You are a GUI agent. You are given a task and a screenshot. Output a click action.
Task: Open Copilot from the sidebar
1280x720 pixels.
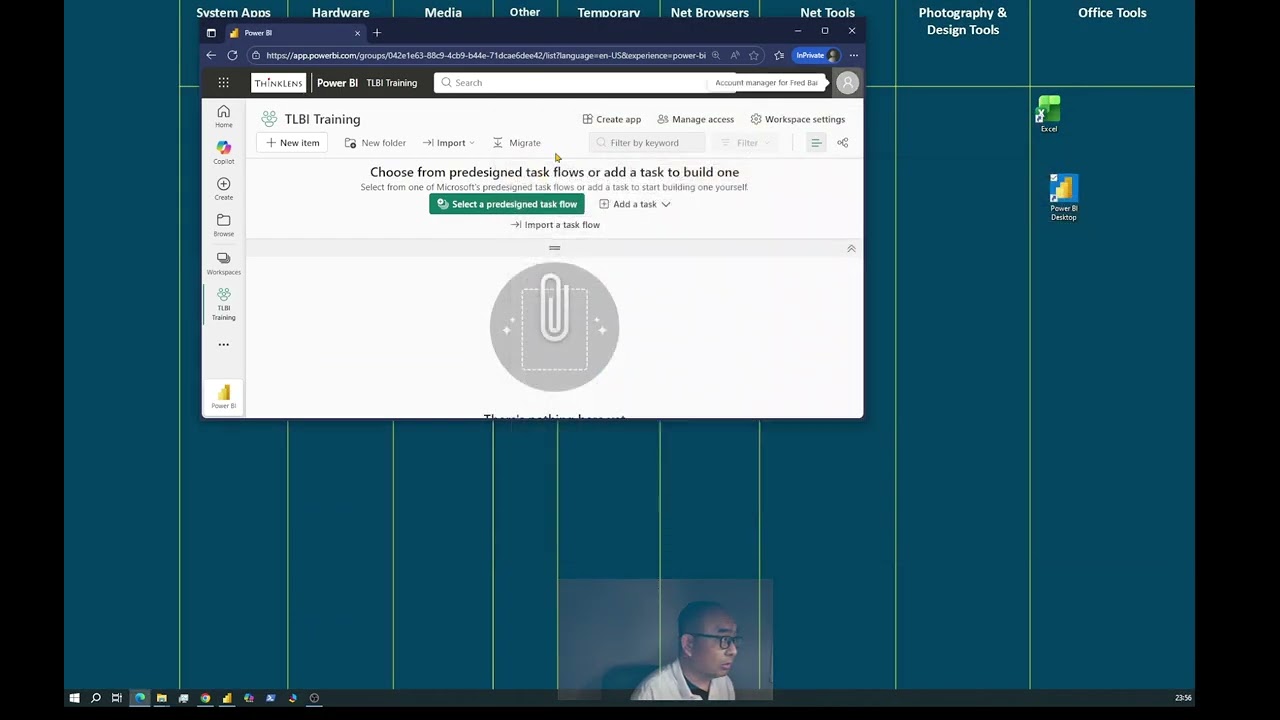223,152
